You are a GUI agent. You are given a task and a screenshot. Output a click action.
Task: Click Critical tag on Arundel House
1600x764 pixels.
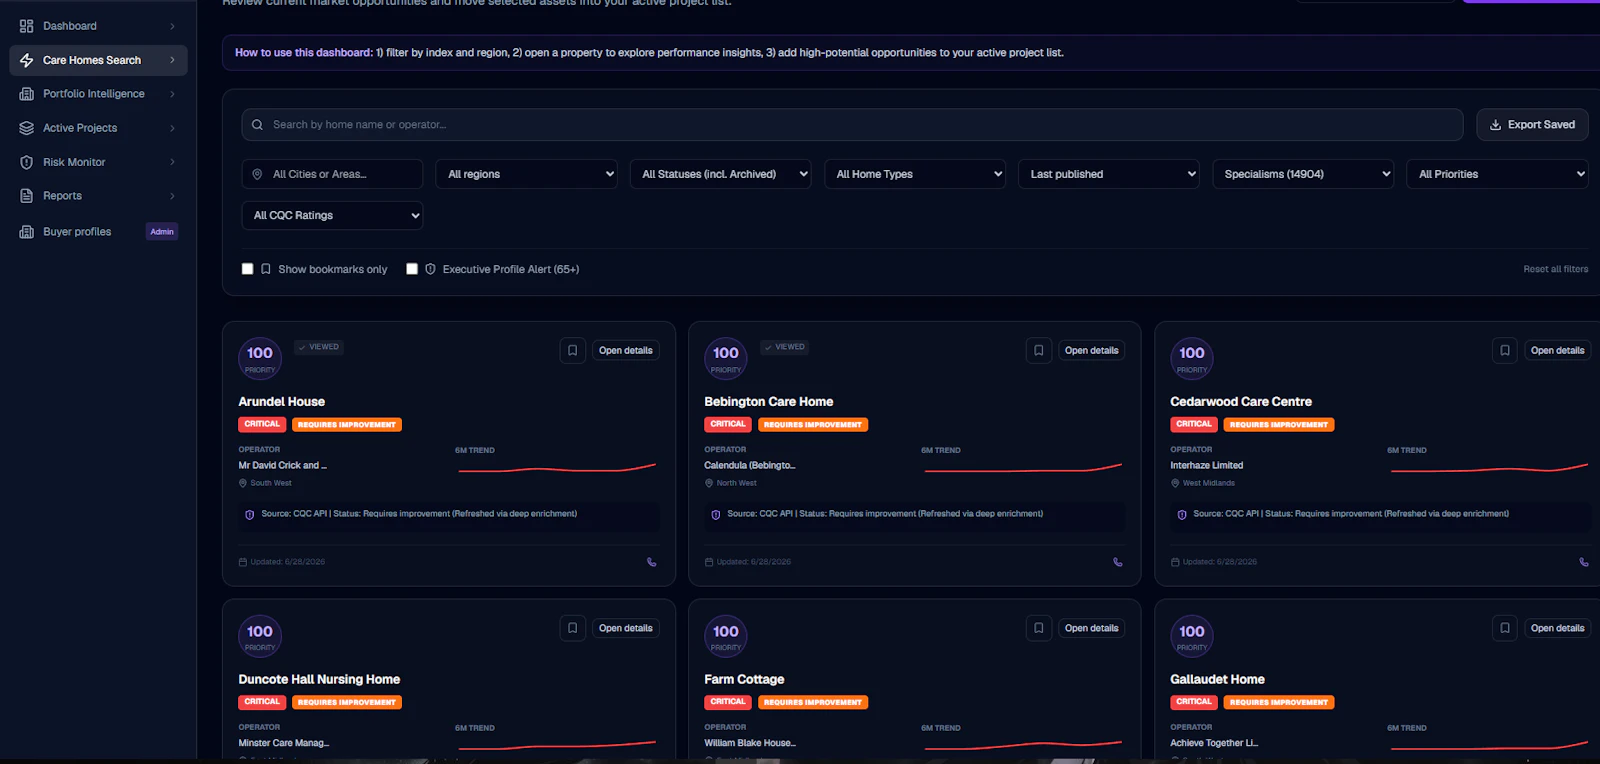[262, 424]
